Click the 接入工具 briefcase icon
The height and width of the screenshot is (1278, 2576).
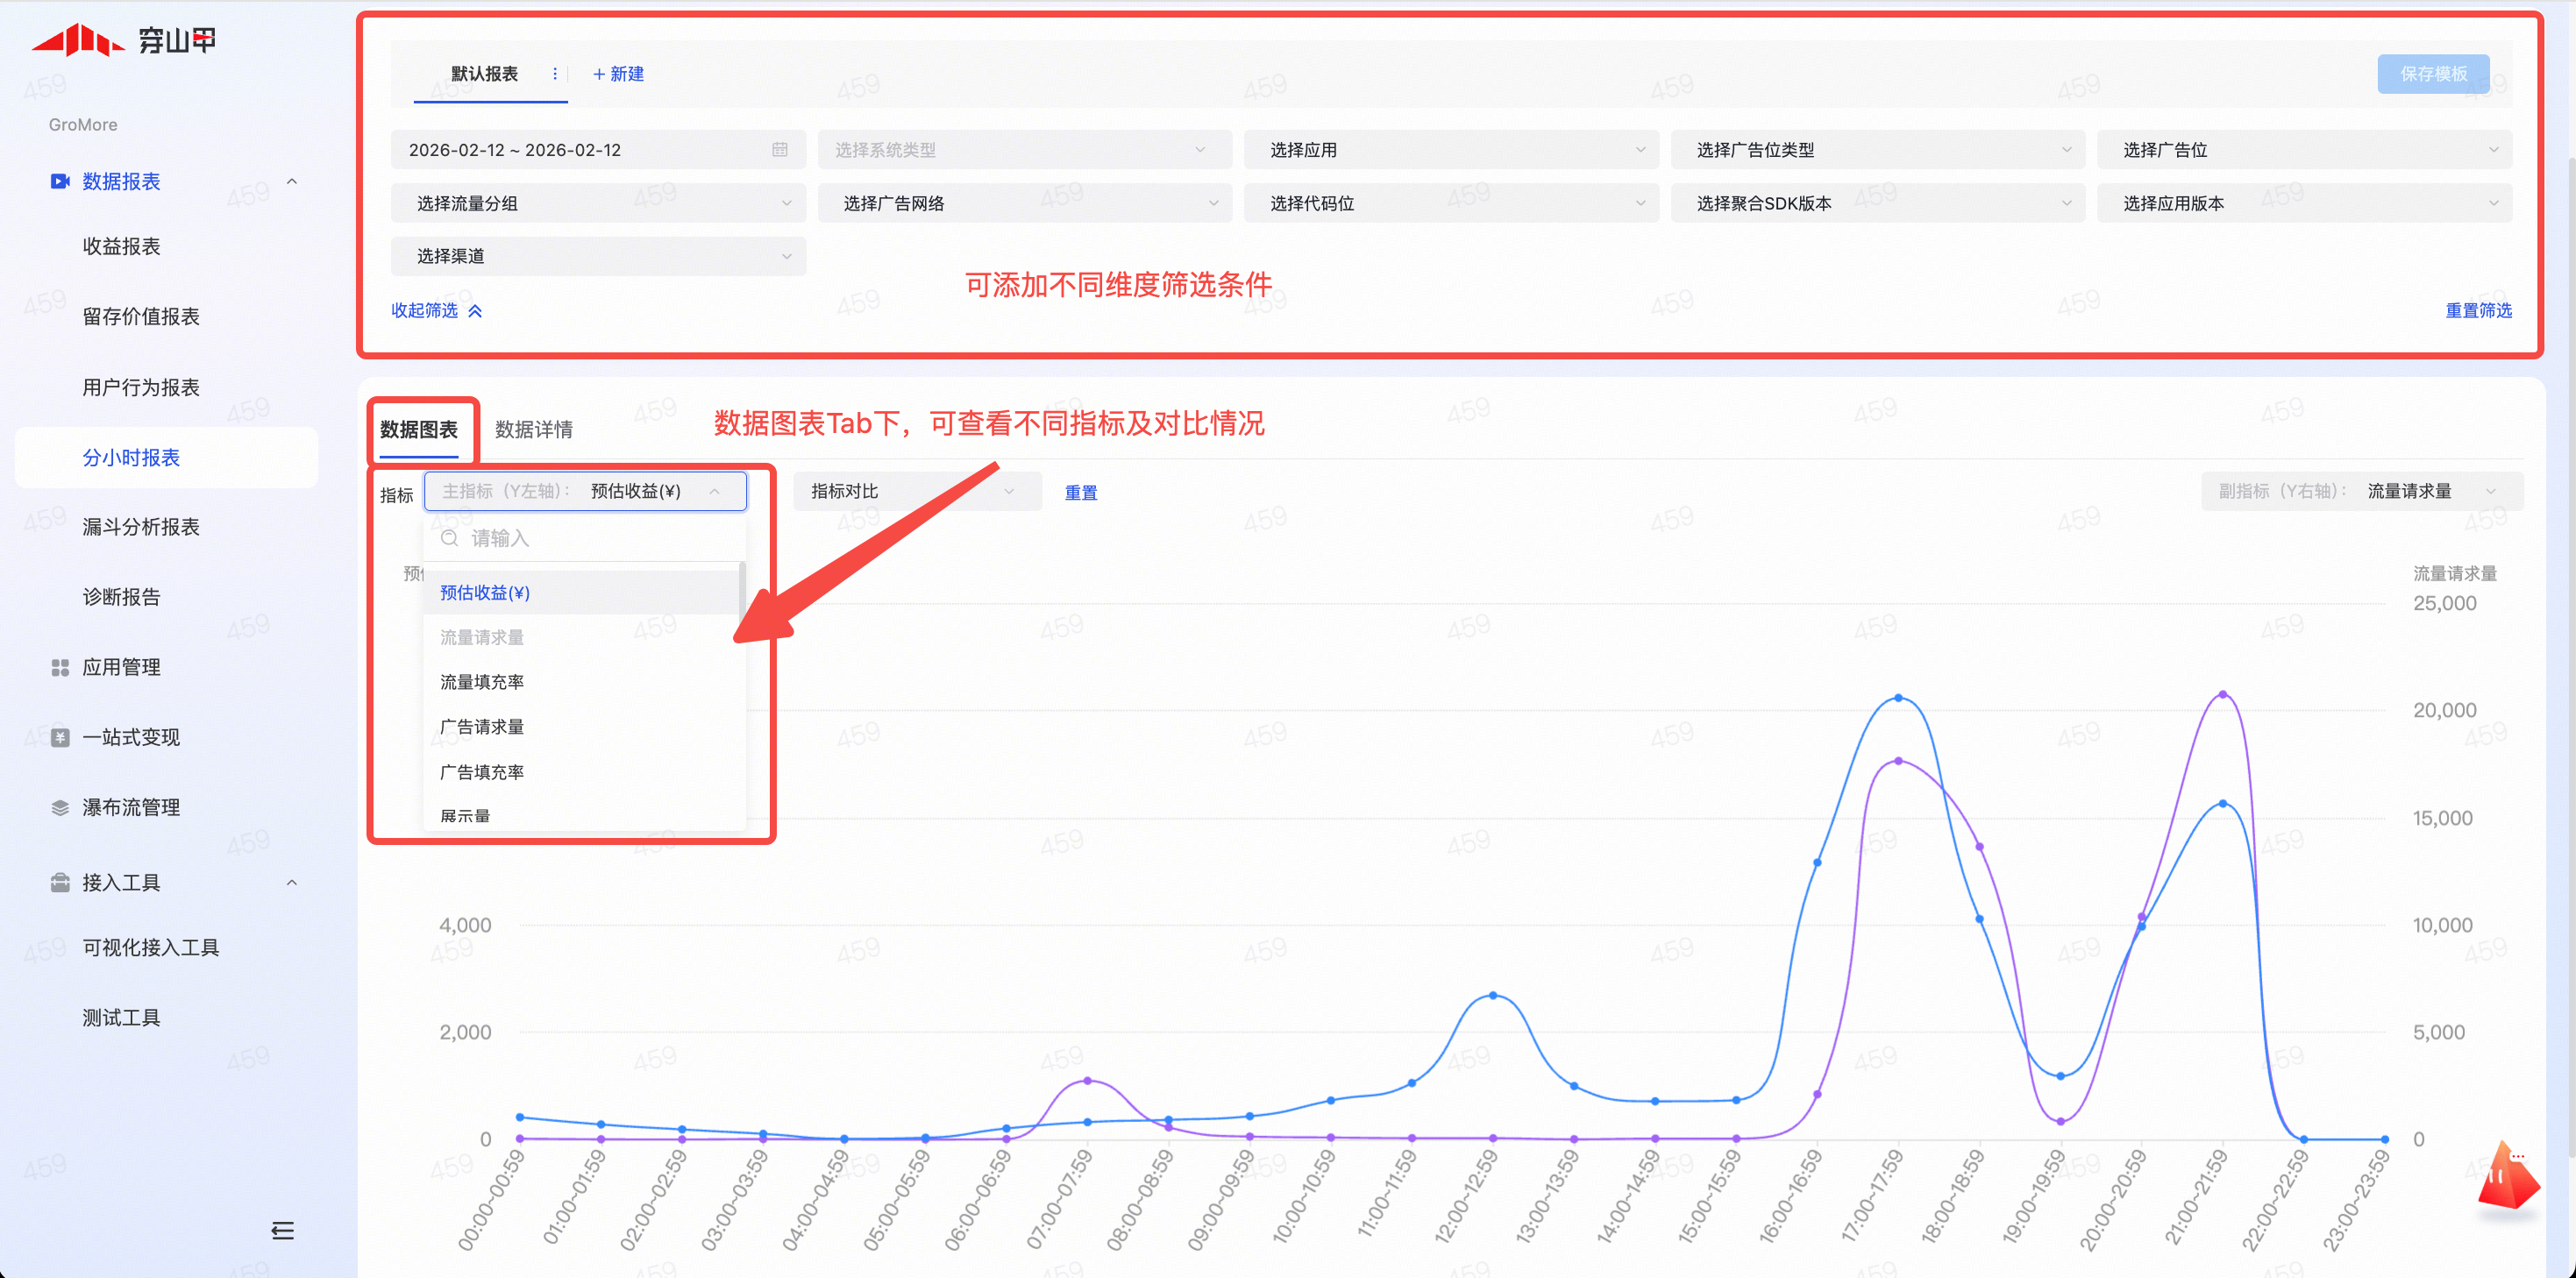[60, 882]
